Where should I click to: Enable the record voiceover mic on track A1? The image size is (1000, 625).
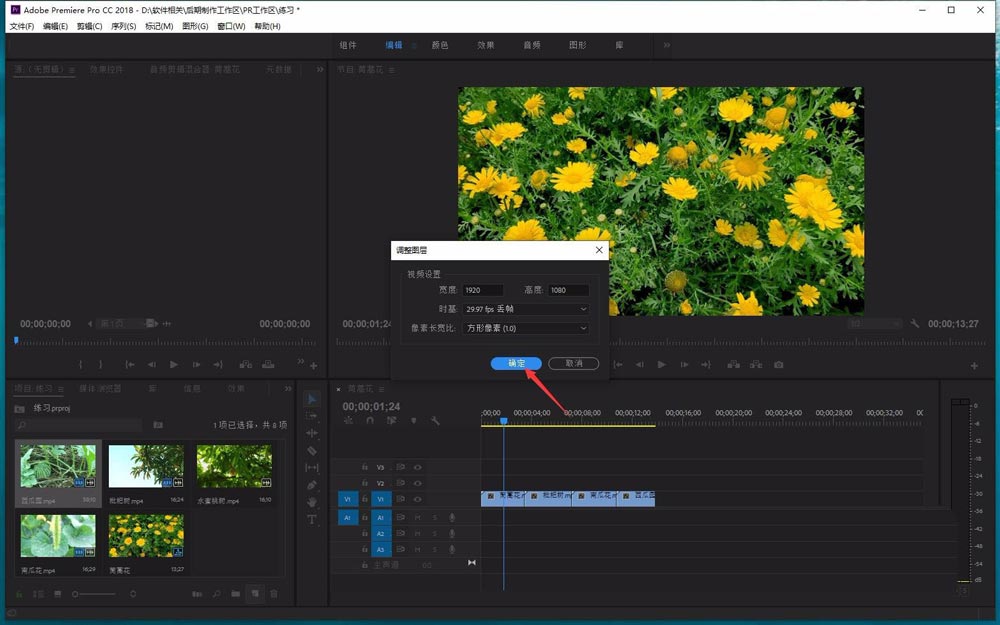(453, 518)
